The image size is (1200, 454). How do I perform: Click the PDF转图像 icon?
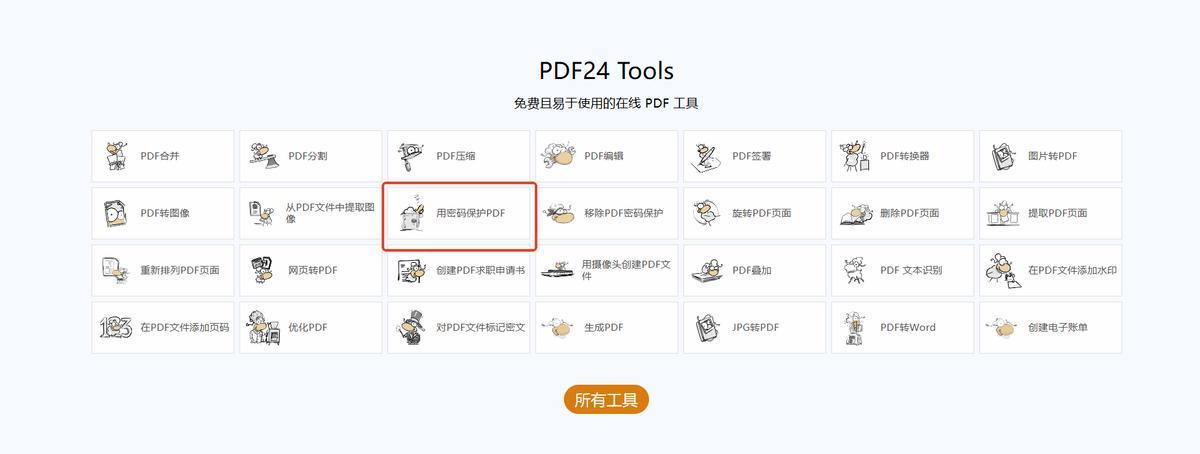(x=116, y=213)
